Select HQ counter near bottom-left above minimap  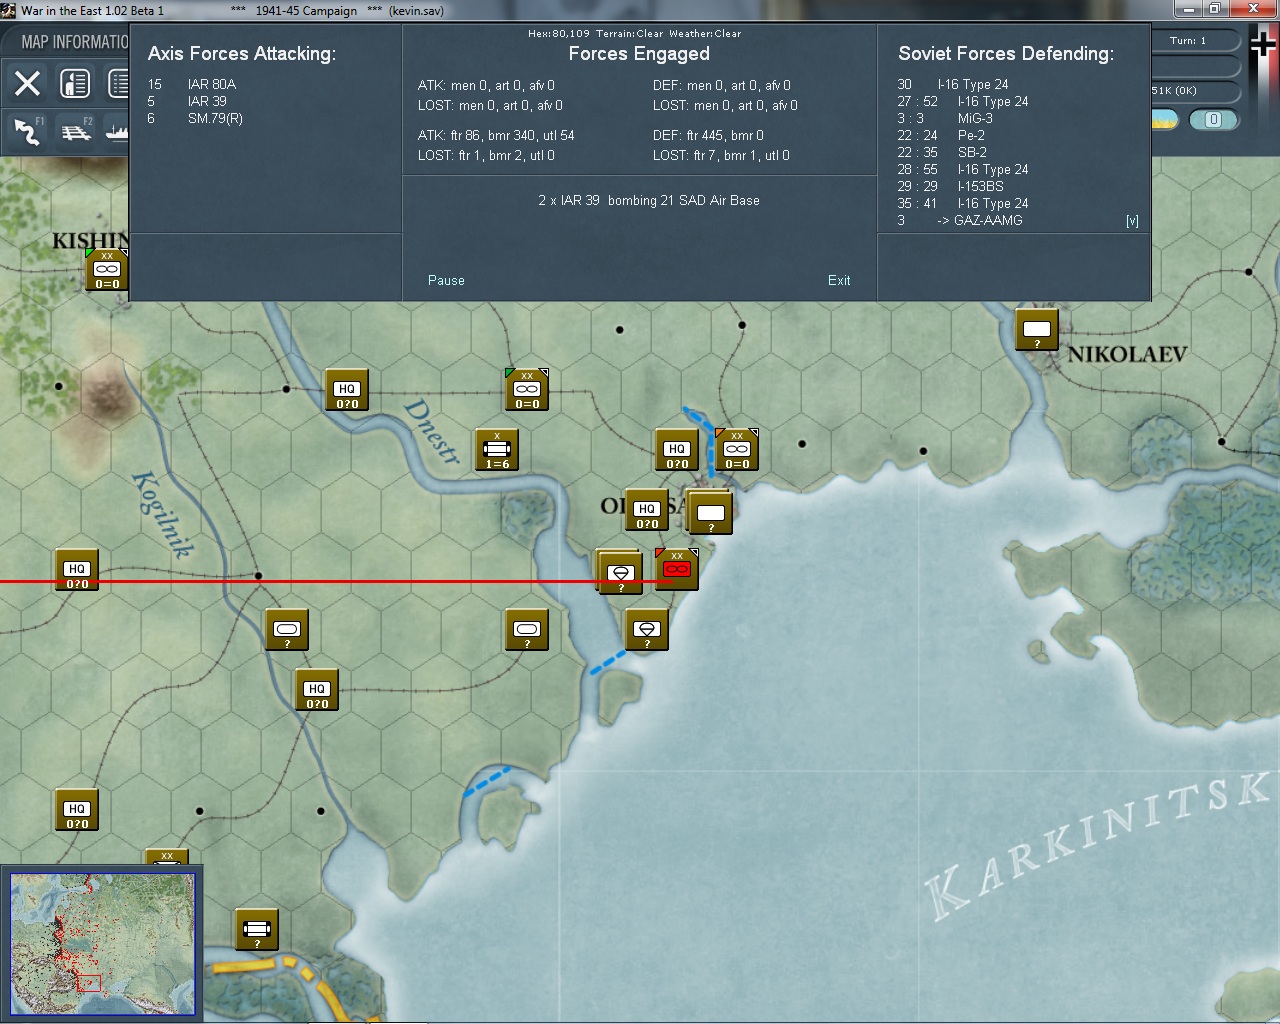(x=77, y=810)
